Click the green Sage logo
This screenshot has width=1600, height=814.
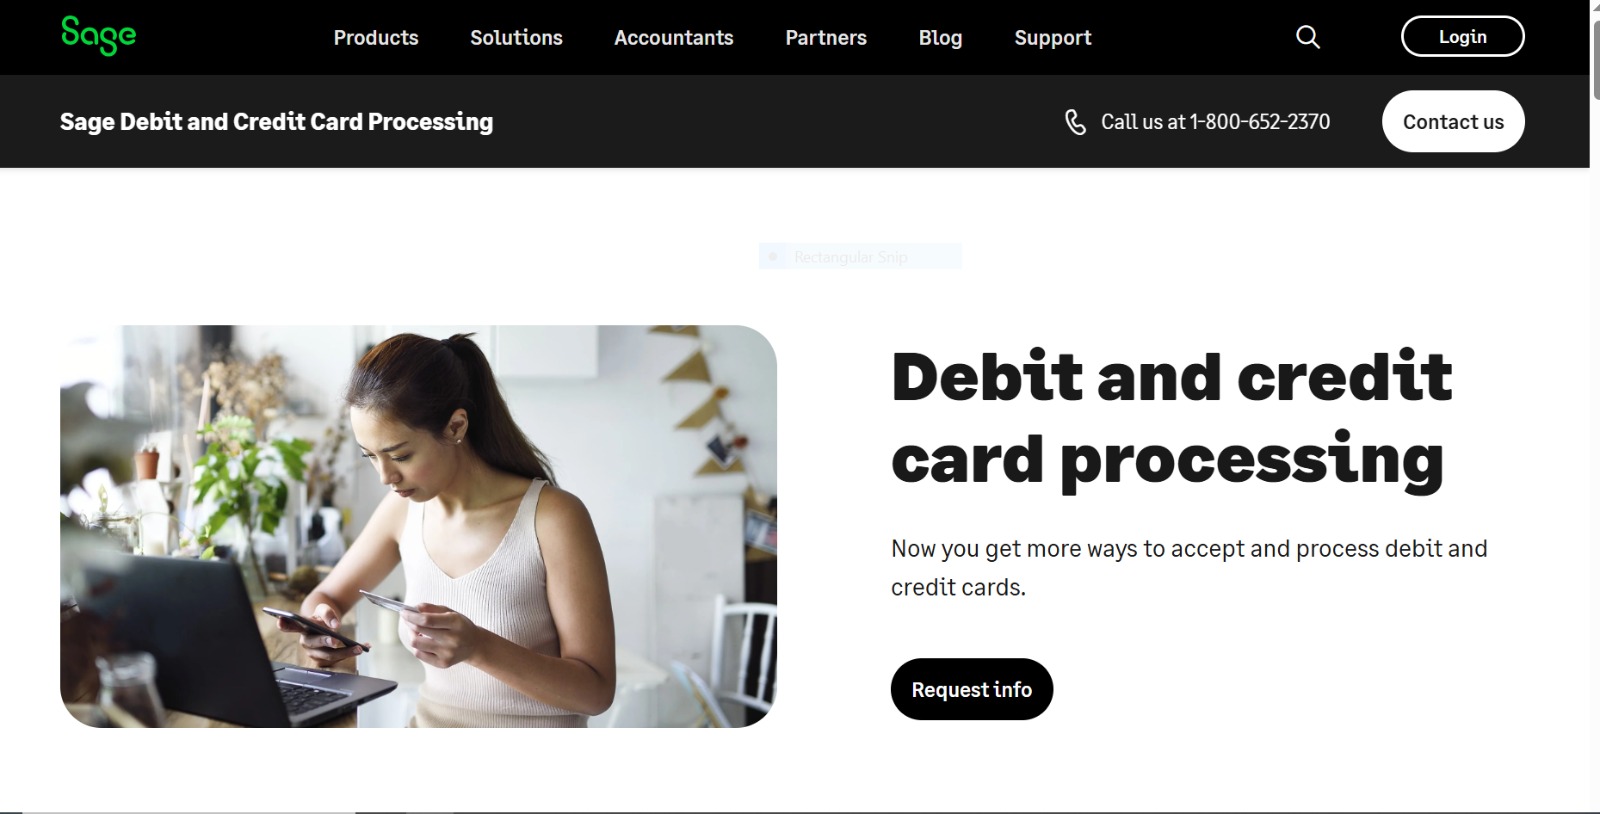click(98, 36)
